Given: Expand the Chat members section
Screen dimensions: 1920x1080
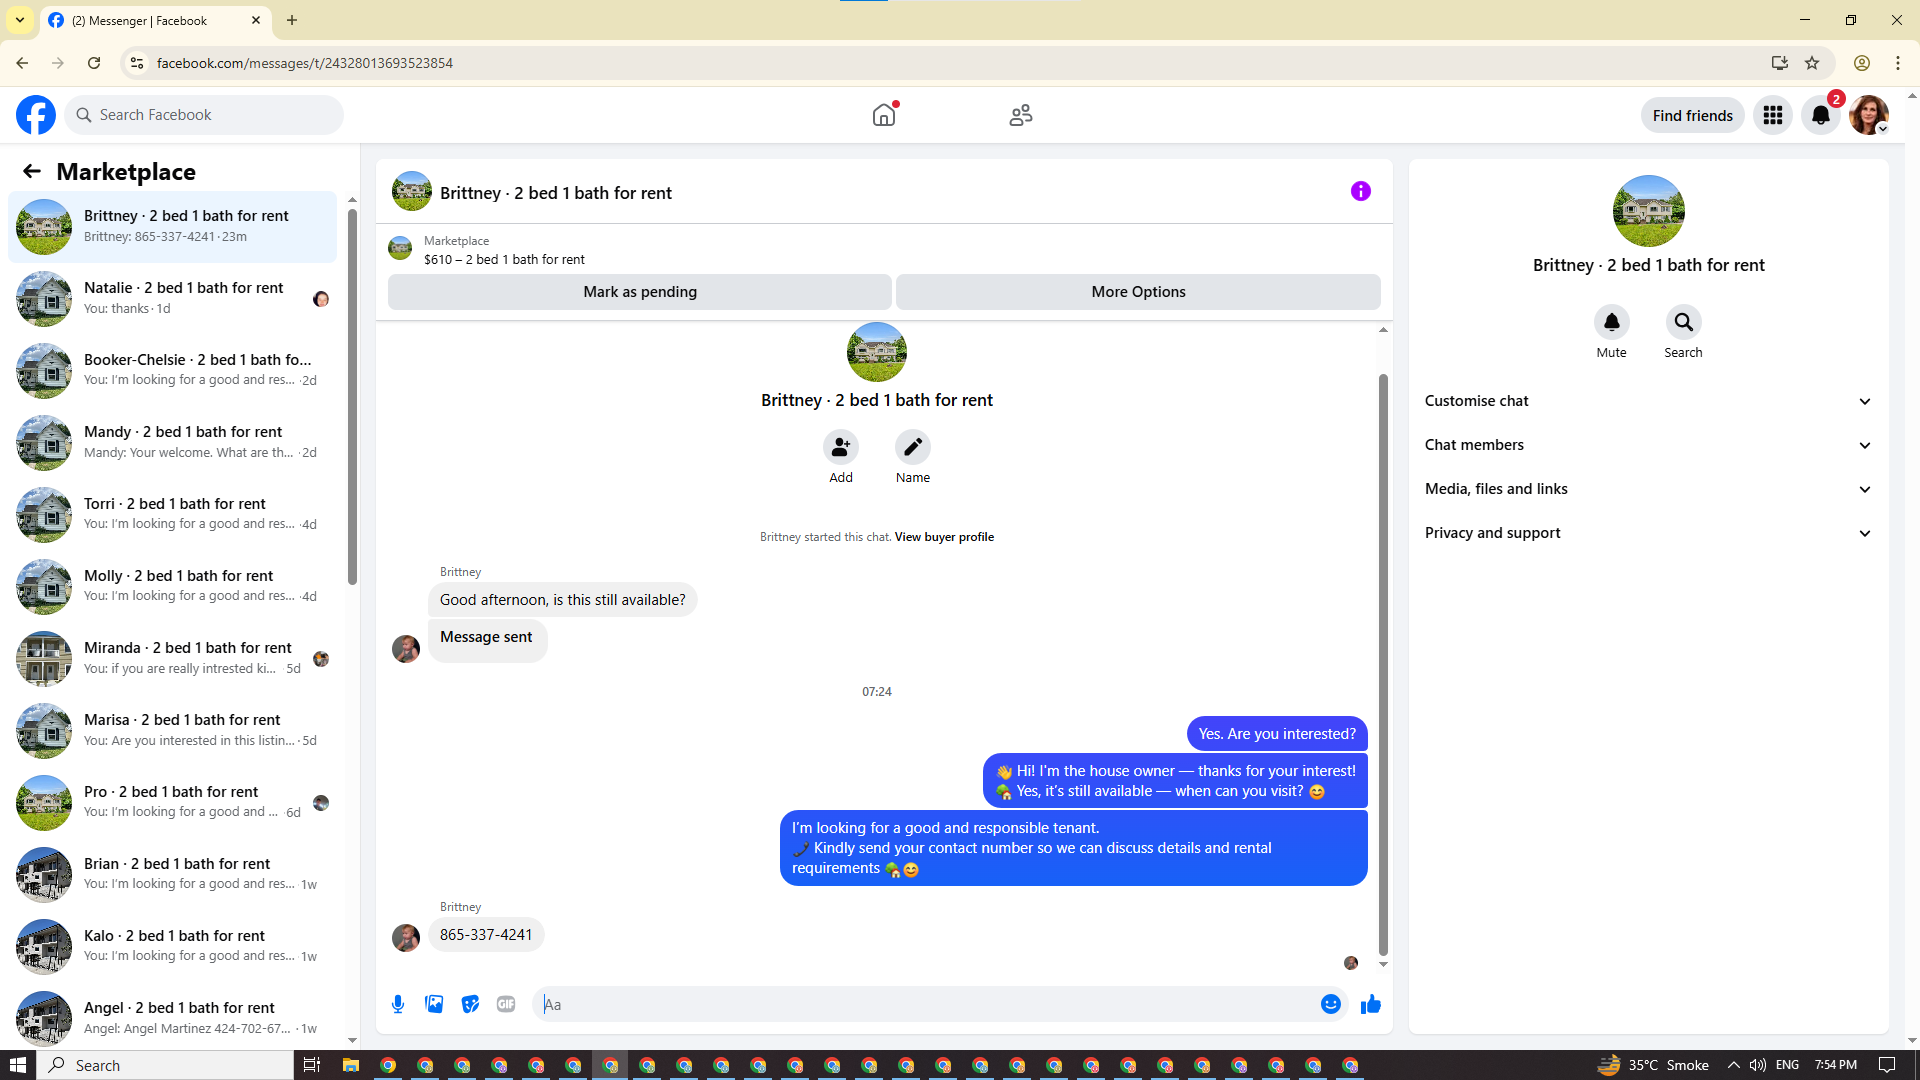Looking at the screenshot, I should click(1649, 445).
